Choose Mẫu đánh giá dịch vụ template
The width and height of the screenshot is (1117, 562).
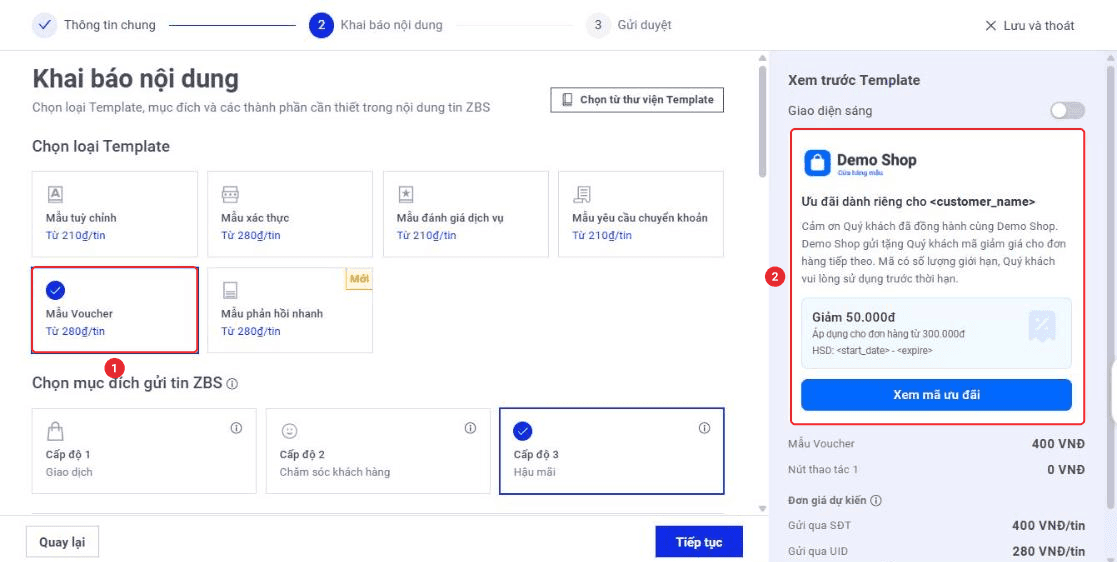click(x=466, y=214)
